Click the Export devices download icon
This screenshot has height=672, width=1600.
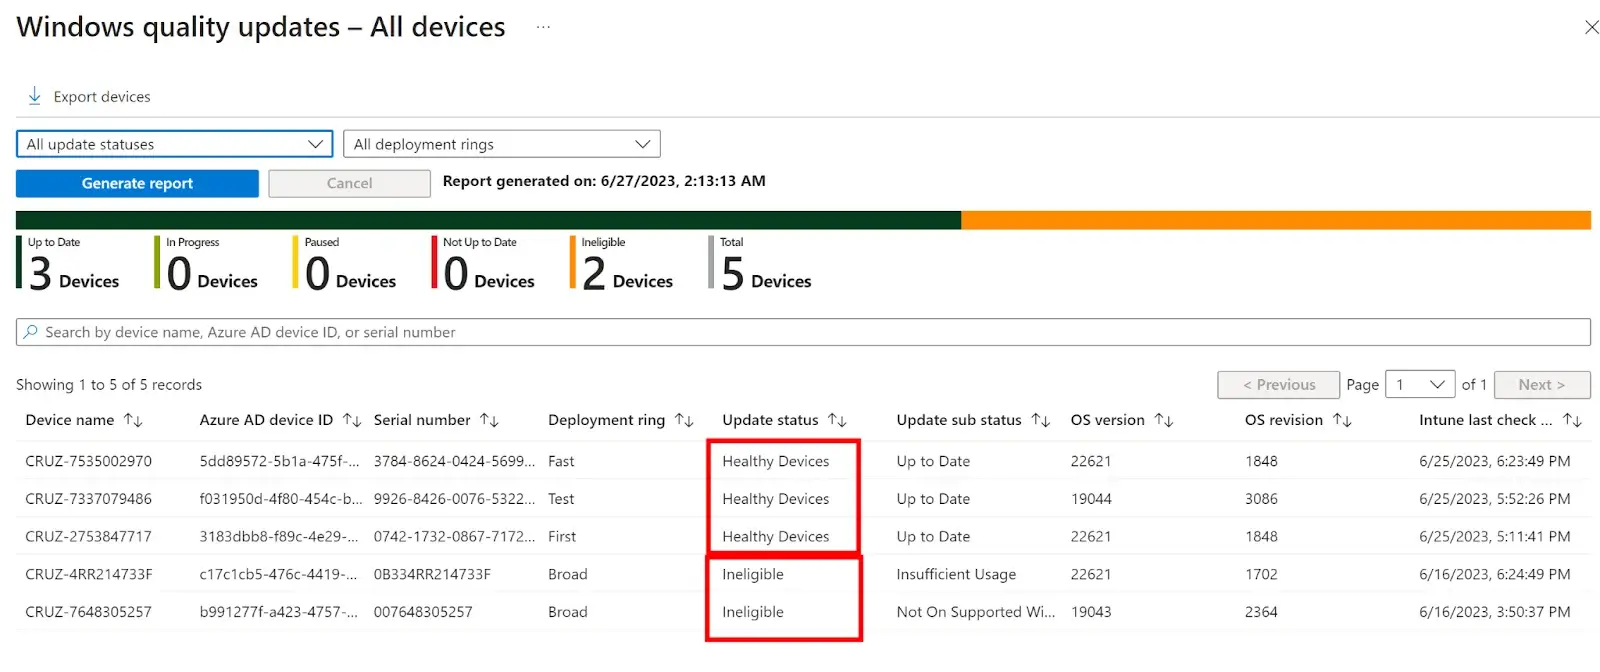click(34, 96)
